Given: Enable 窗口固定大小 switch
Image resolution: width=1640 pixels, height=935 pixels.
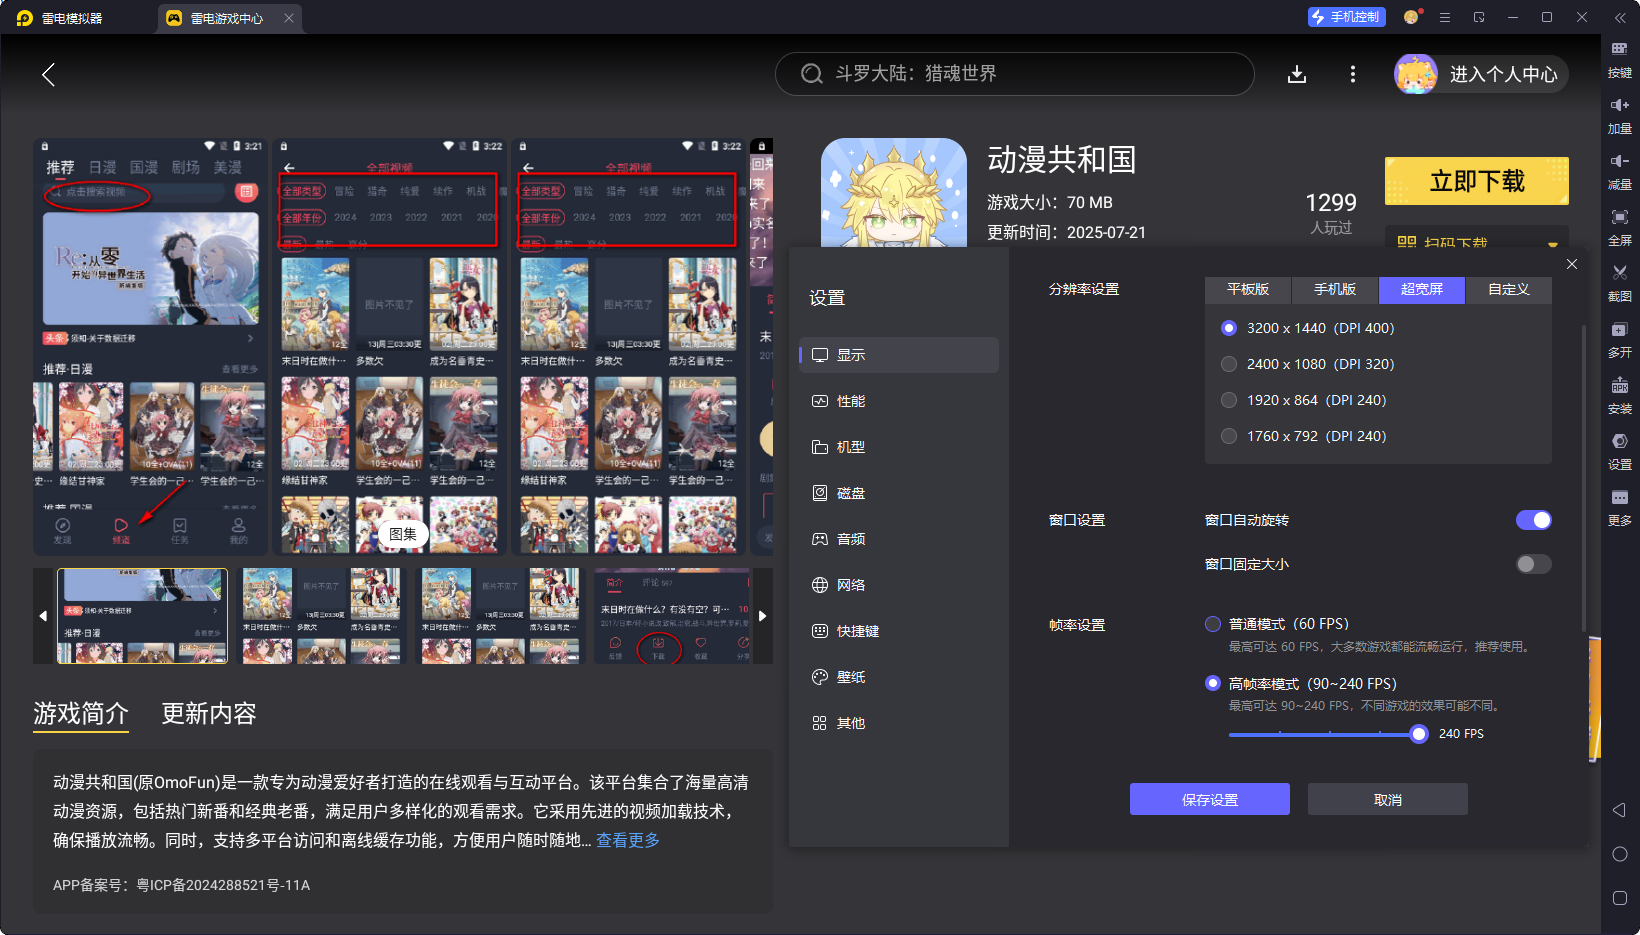Looking at the screenshot, I should [x=1534, y=564].
